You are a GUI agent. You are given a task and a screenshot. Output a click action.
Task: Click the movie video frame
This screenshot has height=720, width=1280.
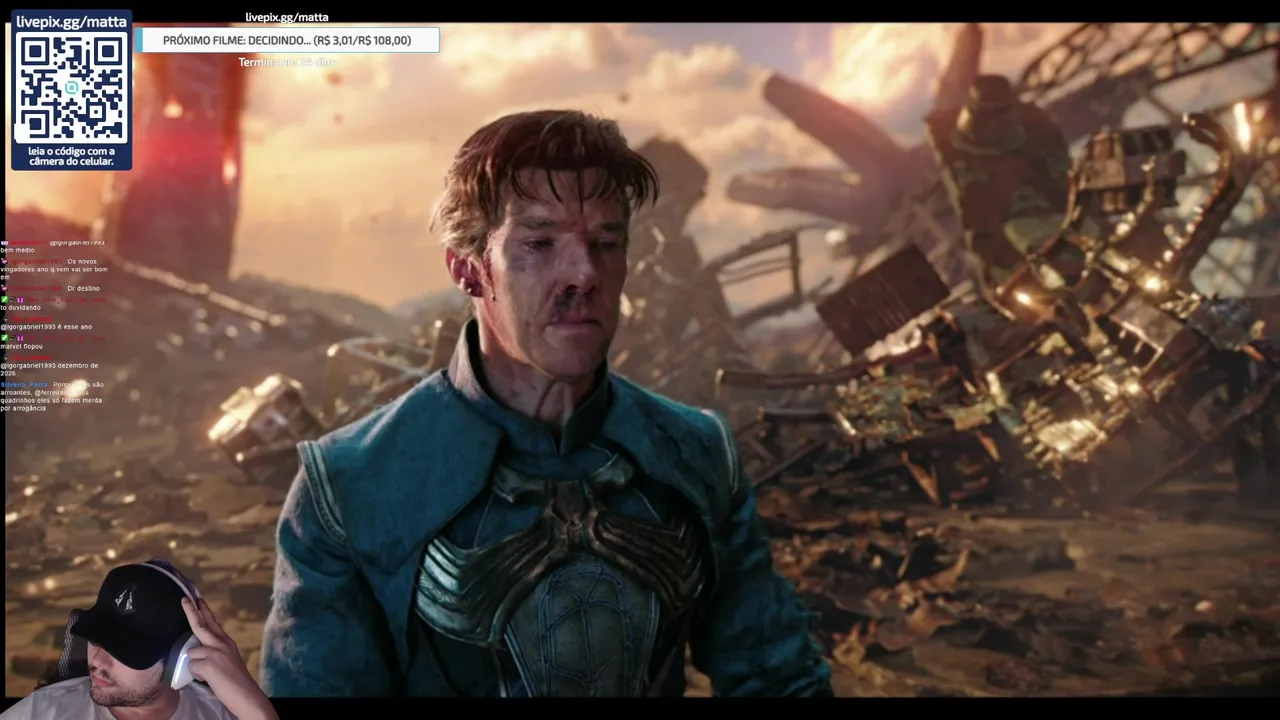click(x=642, y=359)
